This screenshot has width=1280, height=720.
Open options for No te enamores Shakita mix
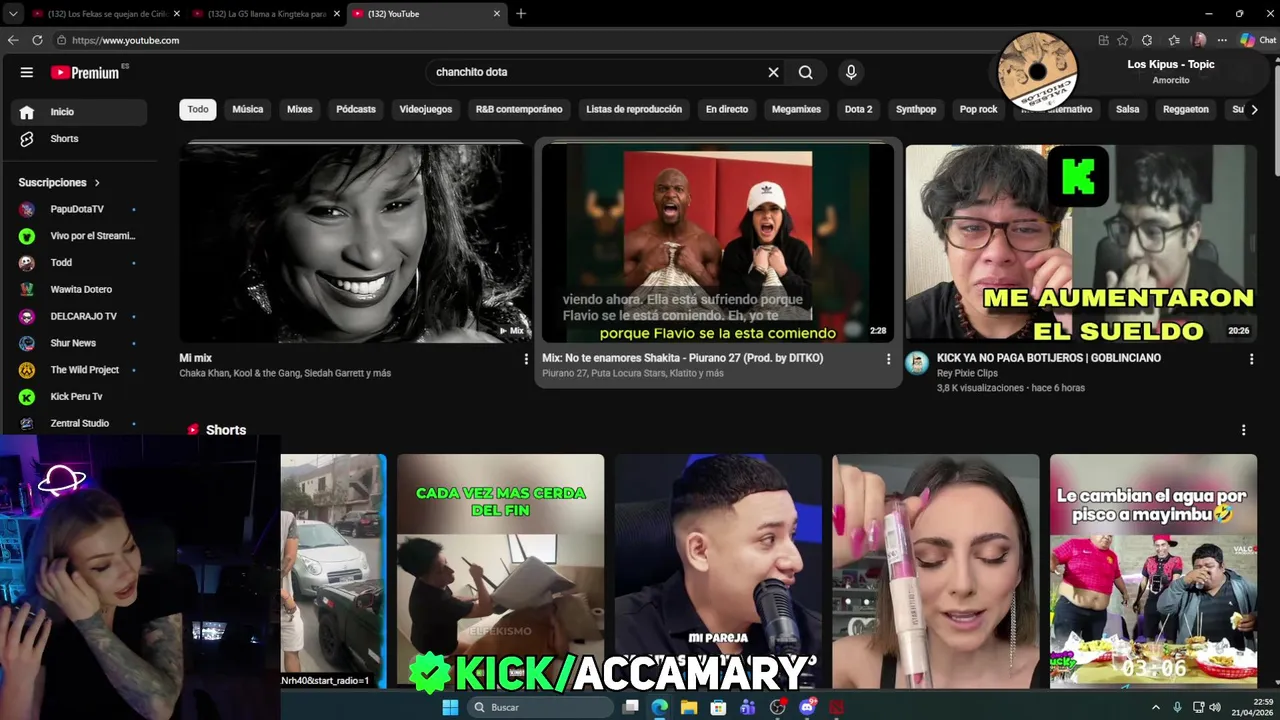tap(888, 359)
